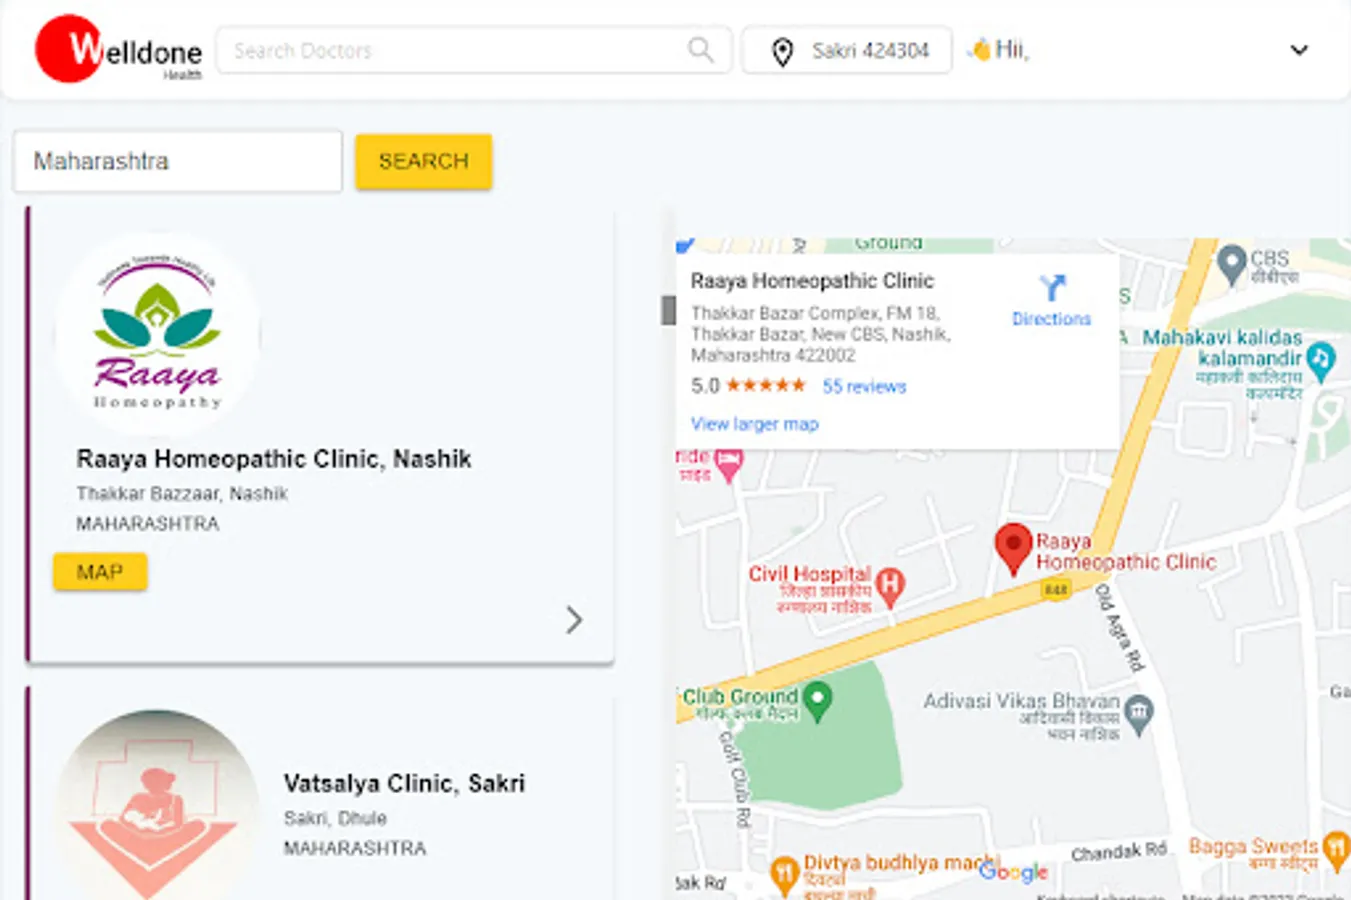Click View larger map link

755,424
